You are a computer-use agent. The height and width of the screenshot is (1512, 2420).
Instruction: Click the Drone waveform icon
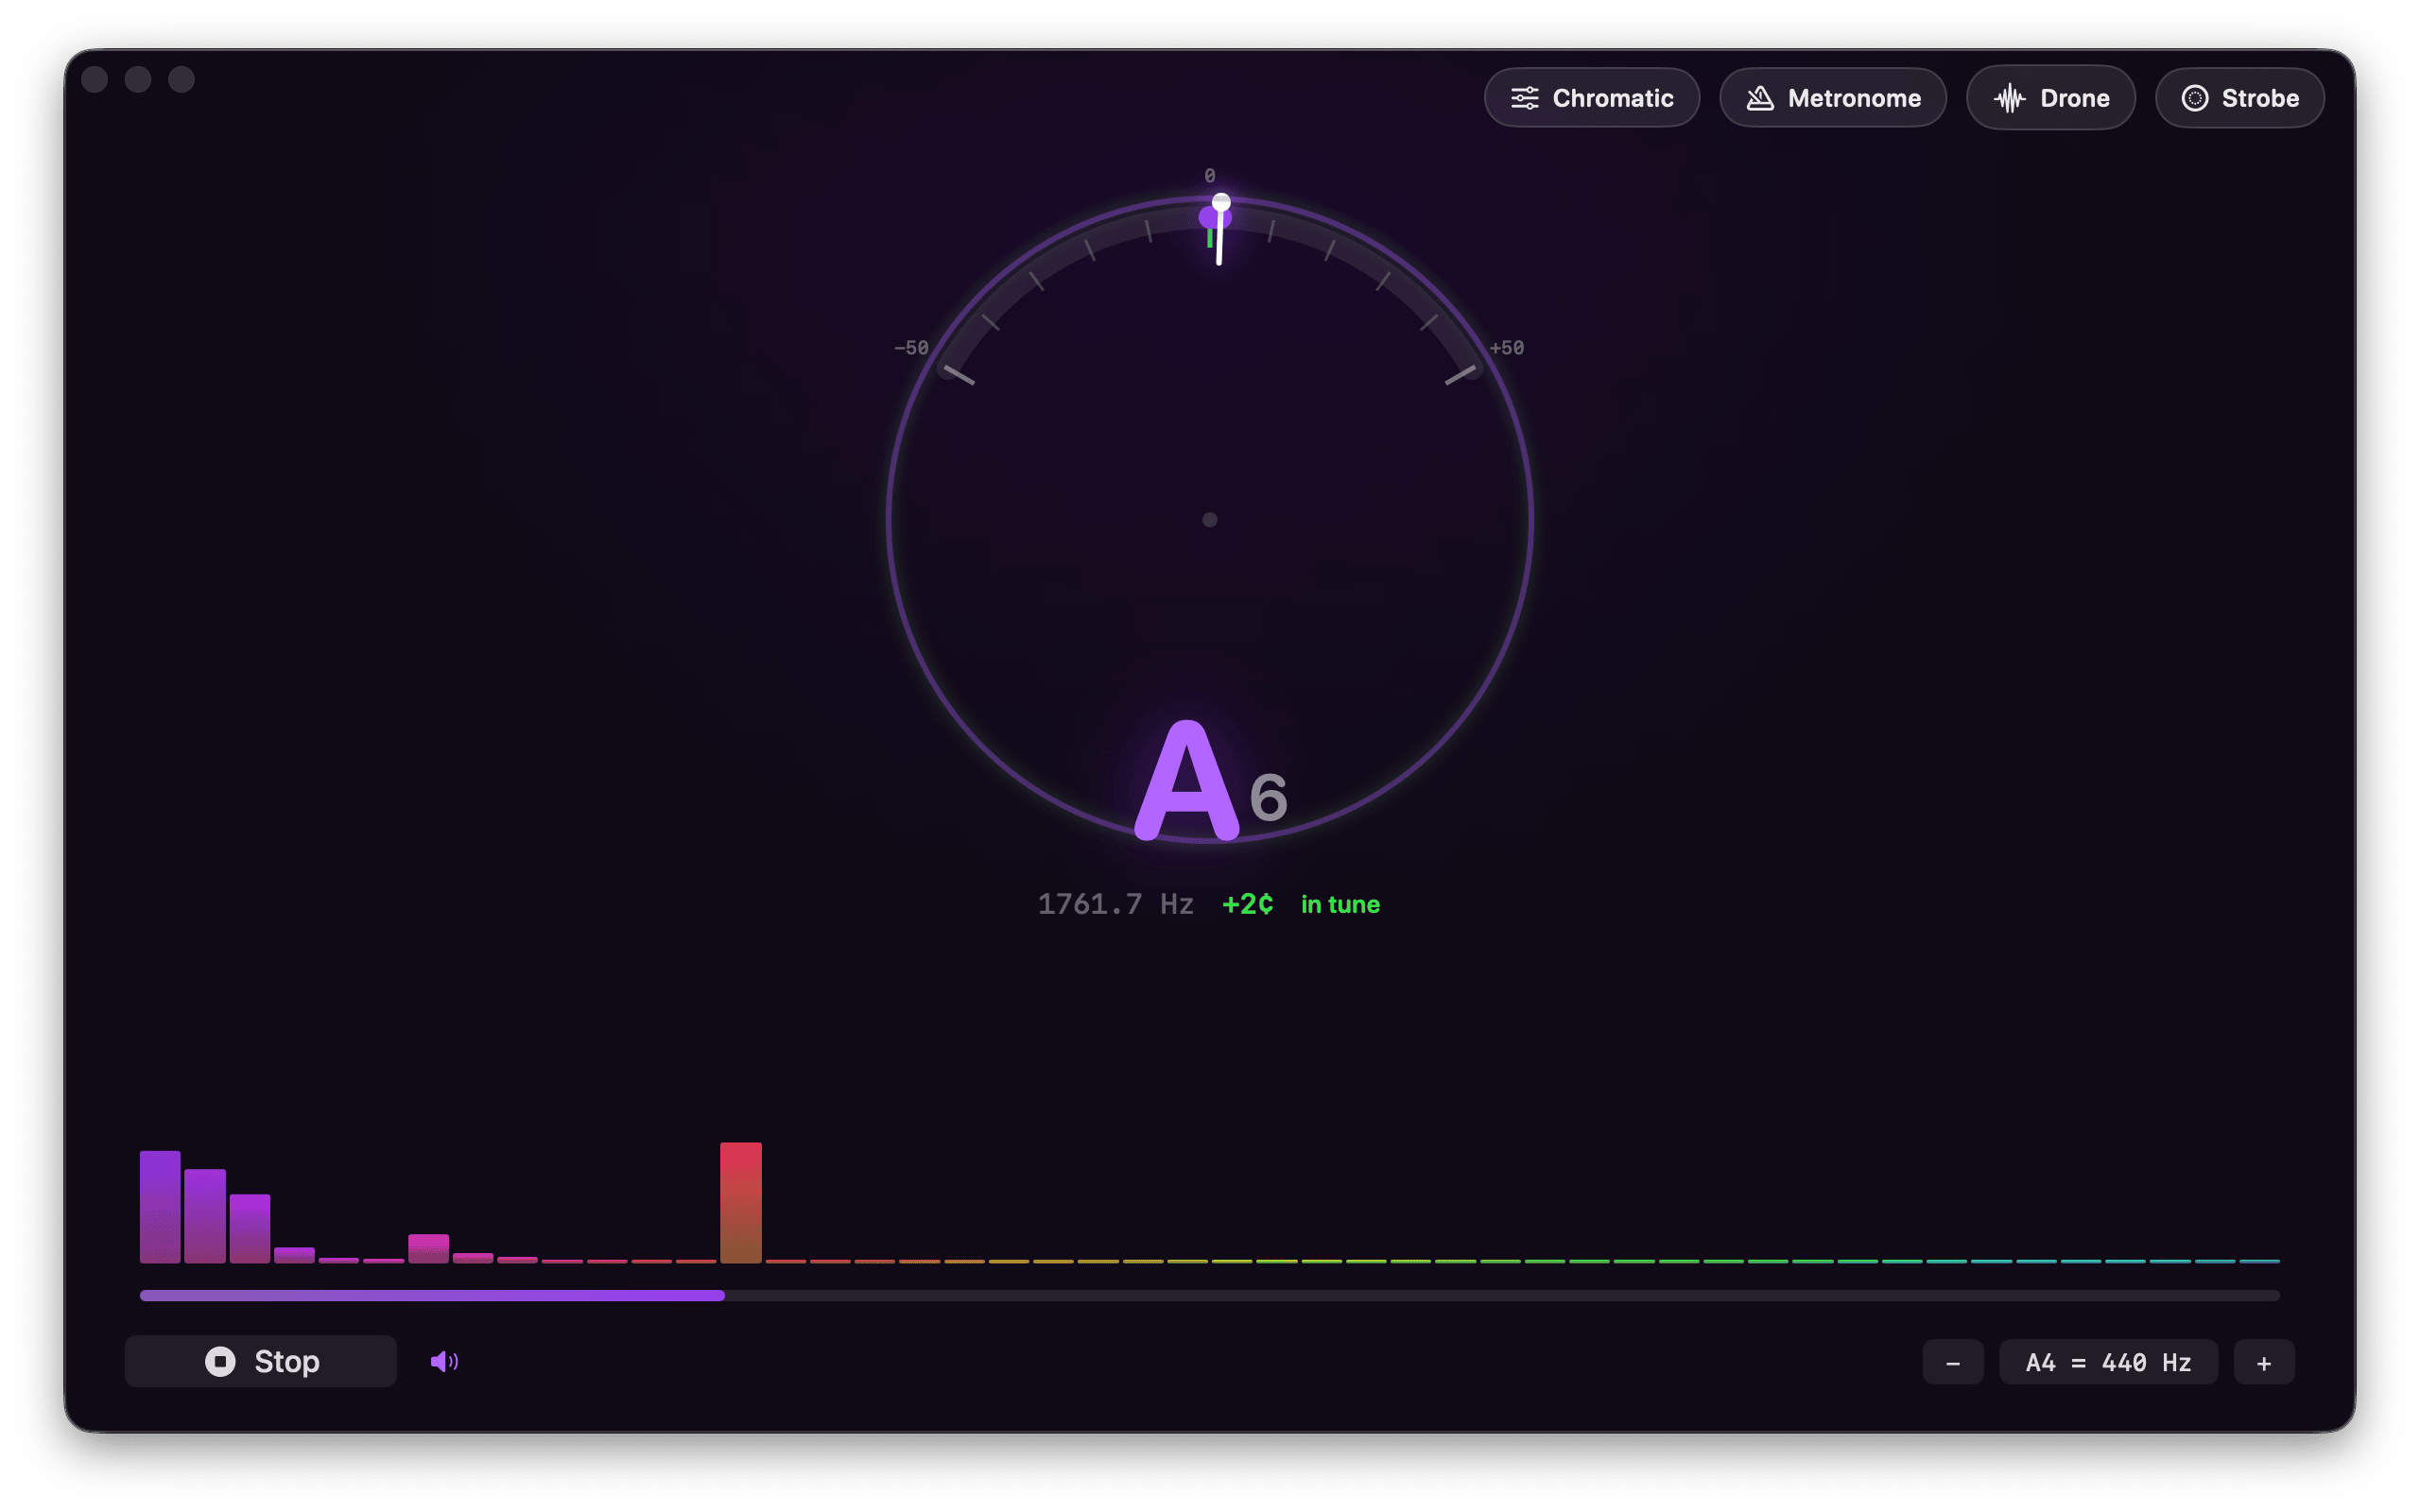[x=2009, y=98]
